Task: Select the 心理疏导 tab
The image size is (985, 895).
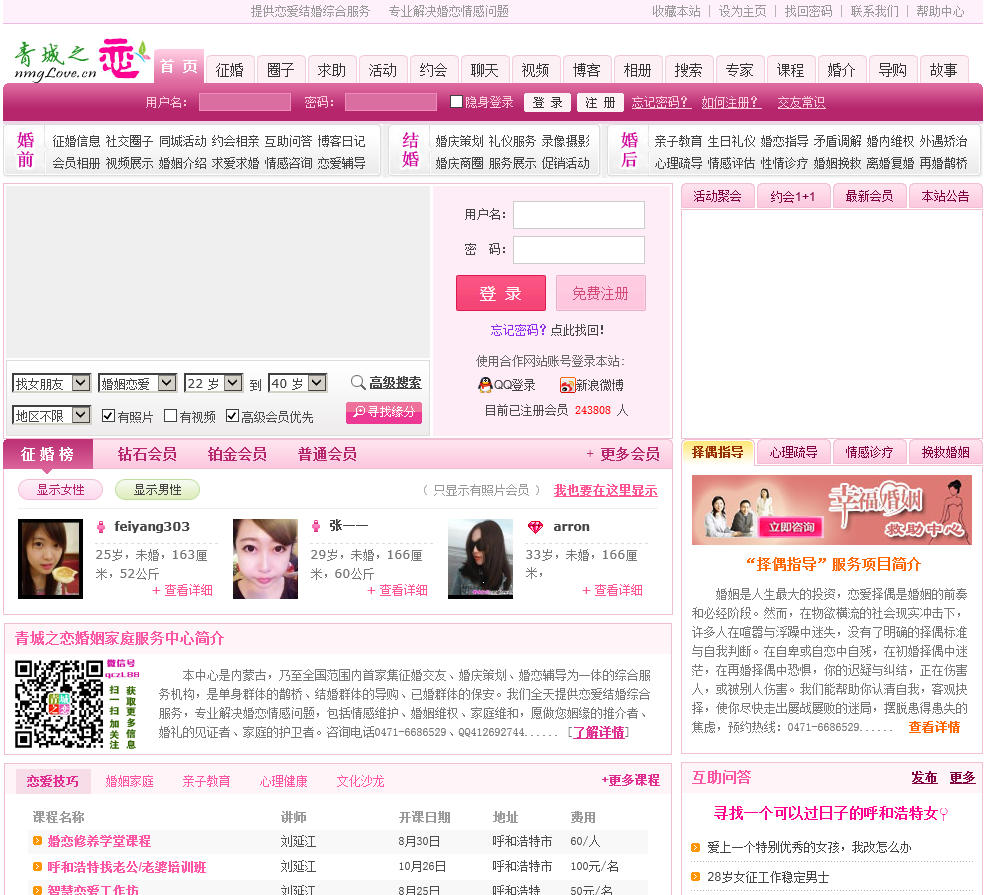Action: click(793, 452)
